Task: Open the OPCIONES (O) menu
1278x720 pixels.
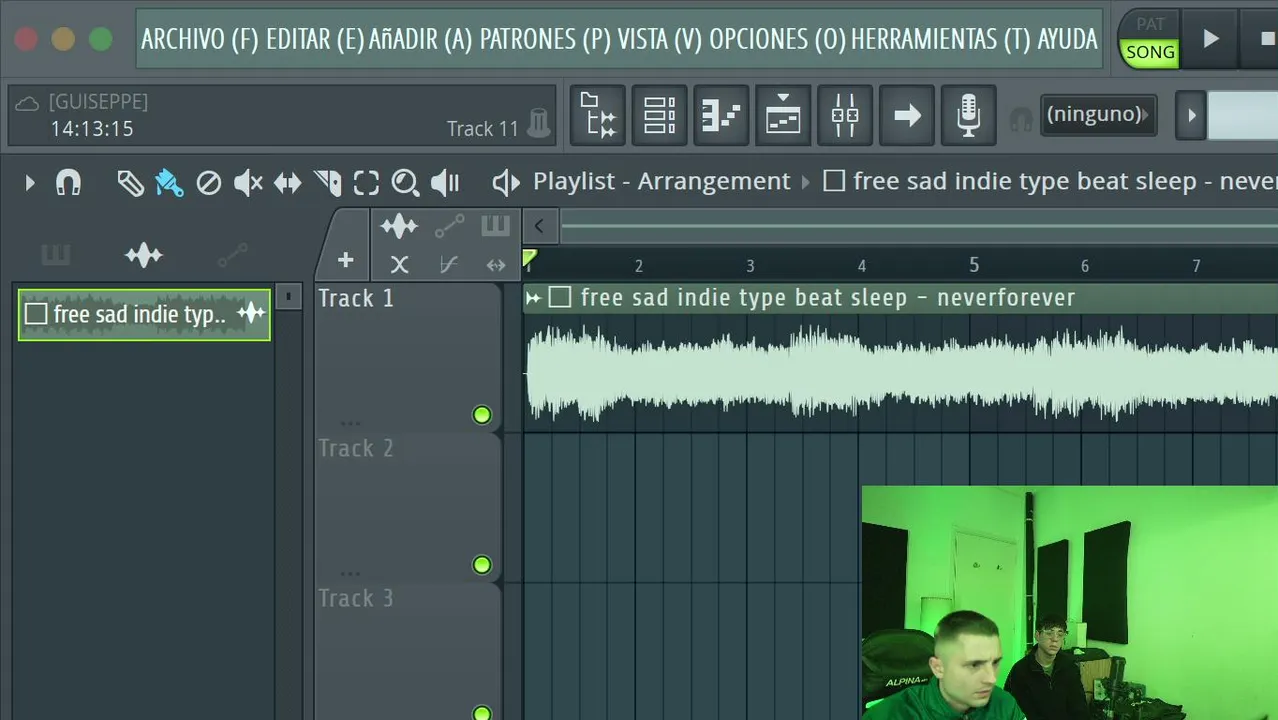Action: coord(777,39)
